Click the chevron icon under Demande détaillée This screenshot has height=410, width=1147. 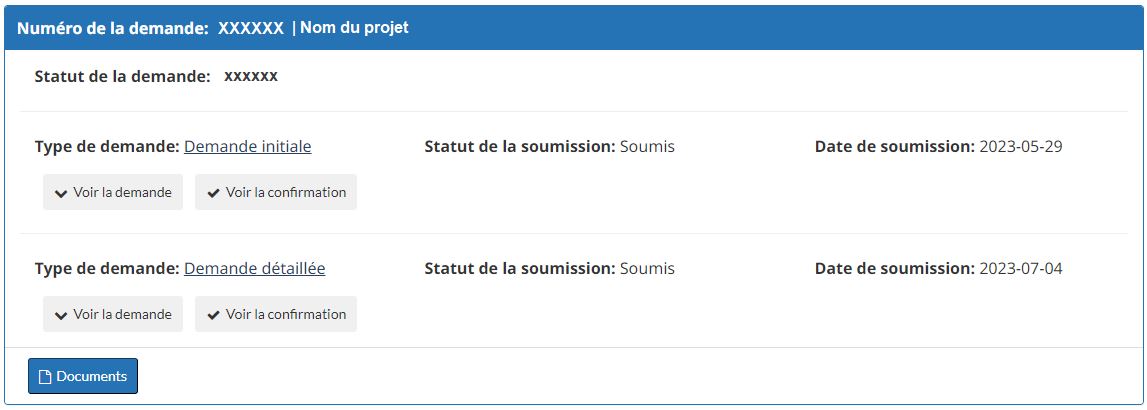click(x=61, y=315)
